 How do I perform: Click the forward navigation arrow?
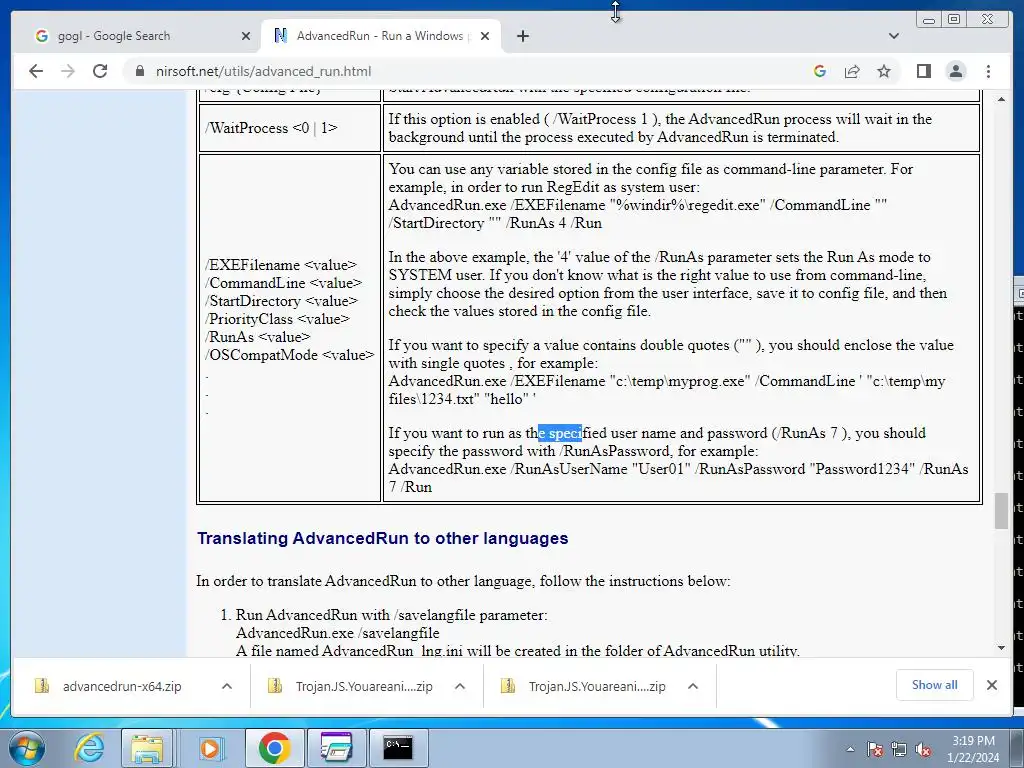[68, 71]
